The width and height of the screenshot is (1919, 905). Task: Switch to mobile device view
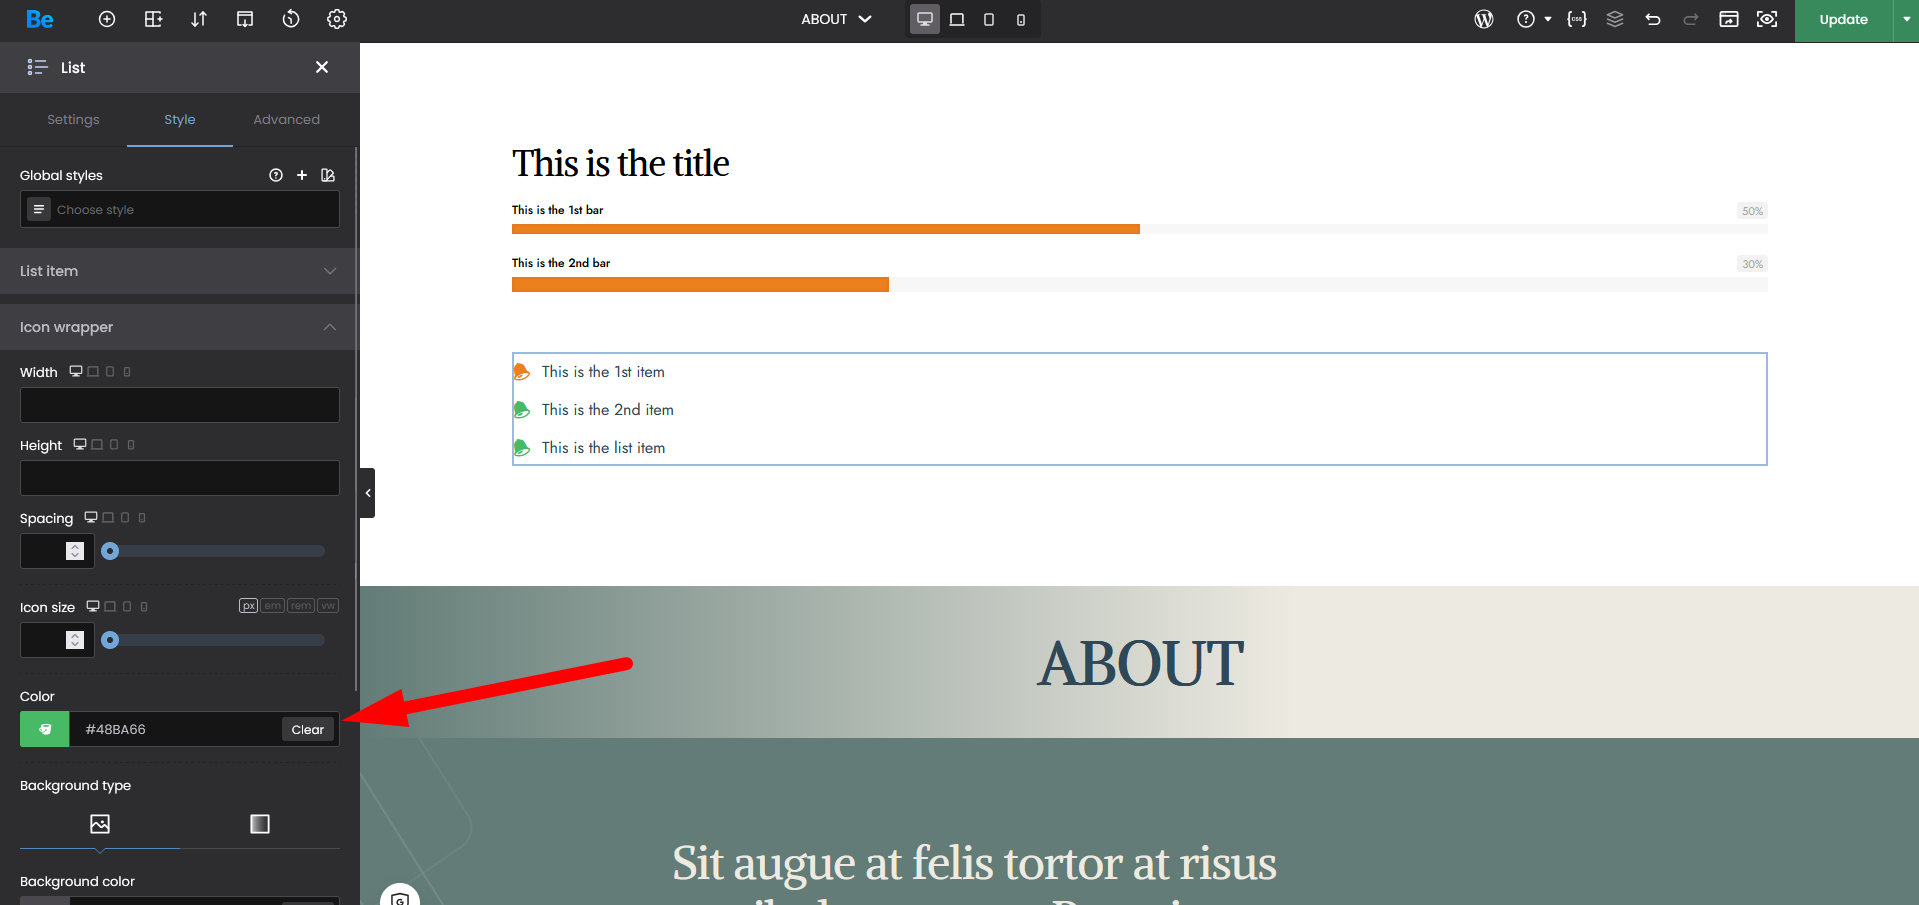[x=1020, y=19]
